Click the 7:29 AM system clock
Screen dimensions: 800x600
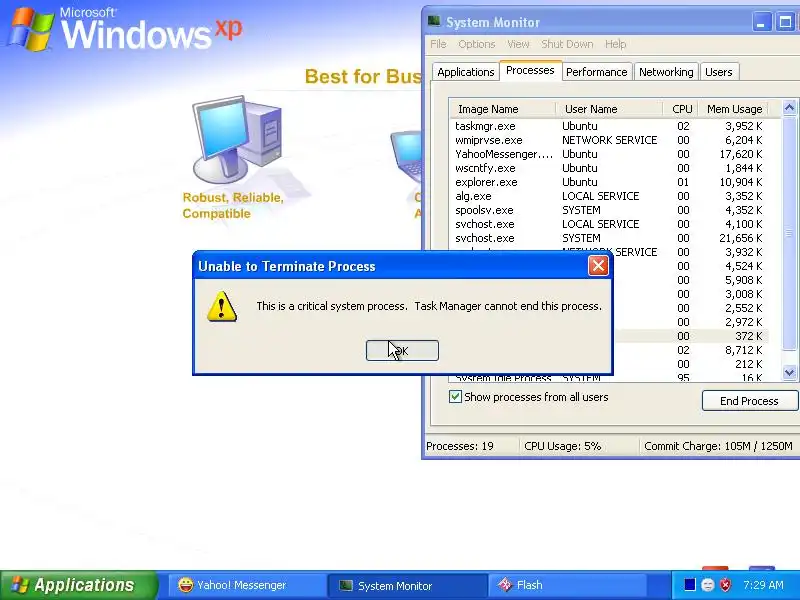[x=763, y=585]
